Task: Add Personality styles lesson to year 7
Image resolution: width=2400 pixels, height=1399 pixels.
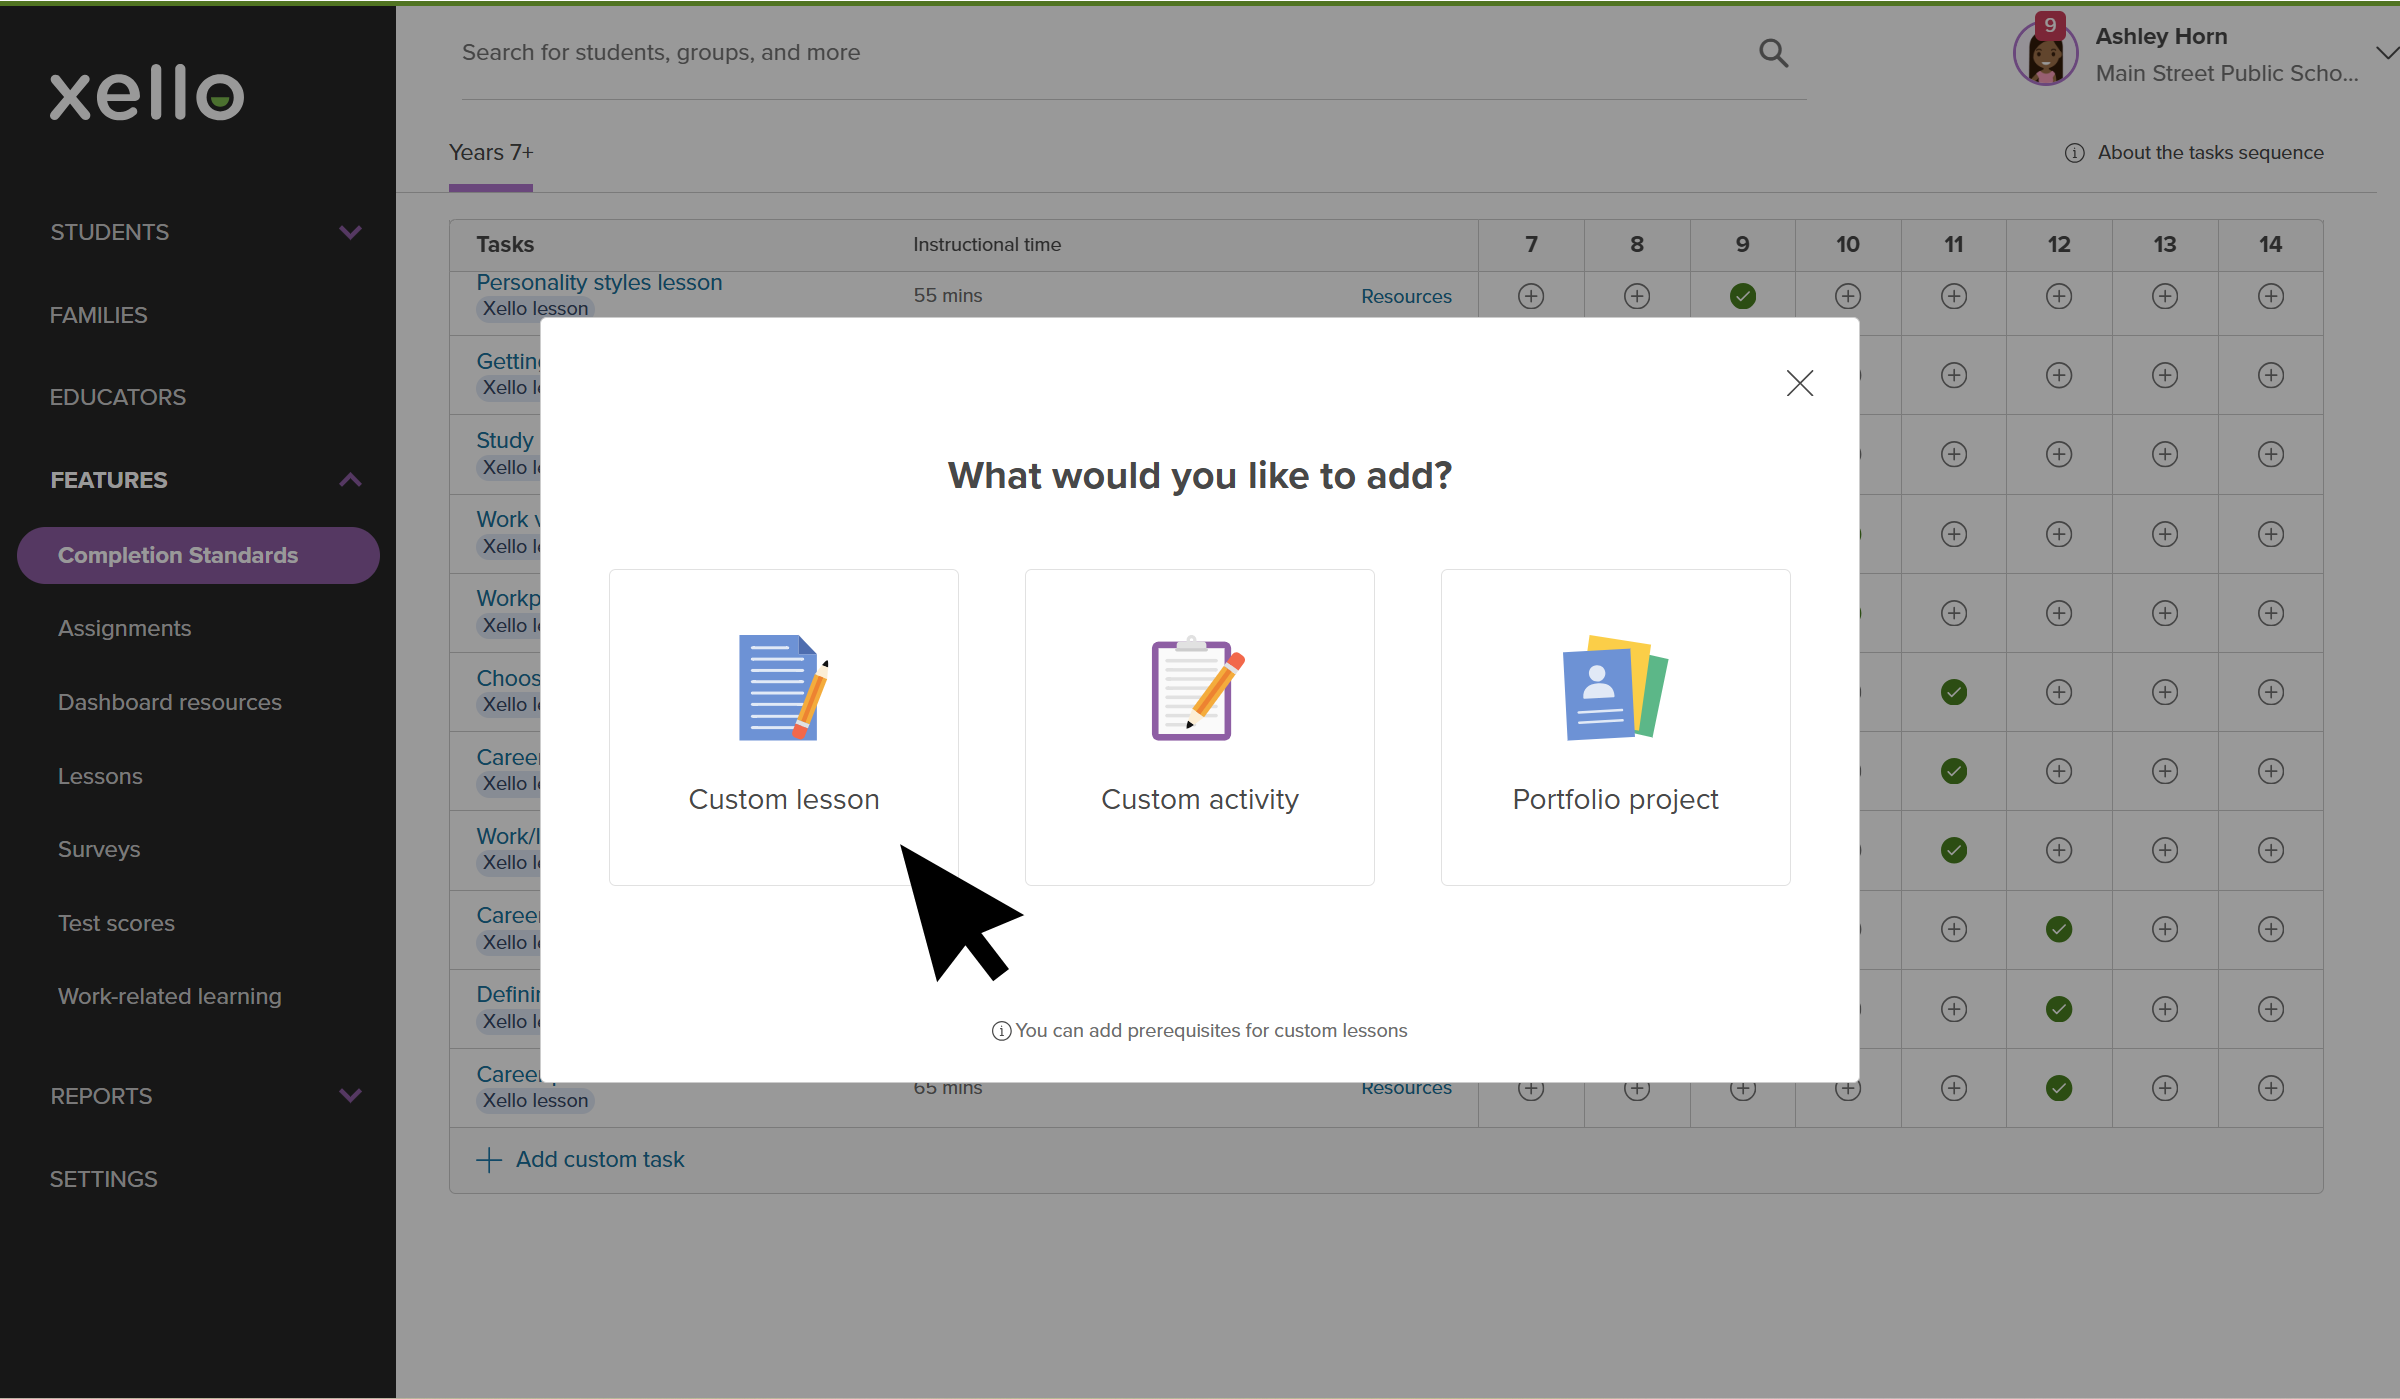Action: click(1531, 296)
